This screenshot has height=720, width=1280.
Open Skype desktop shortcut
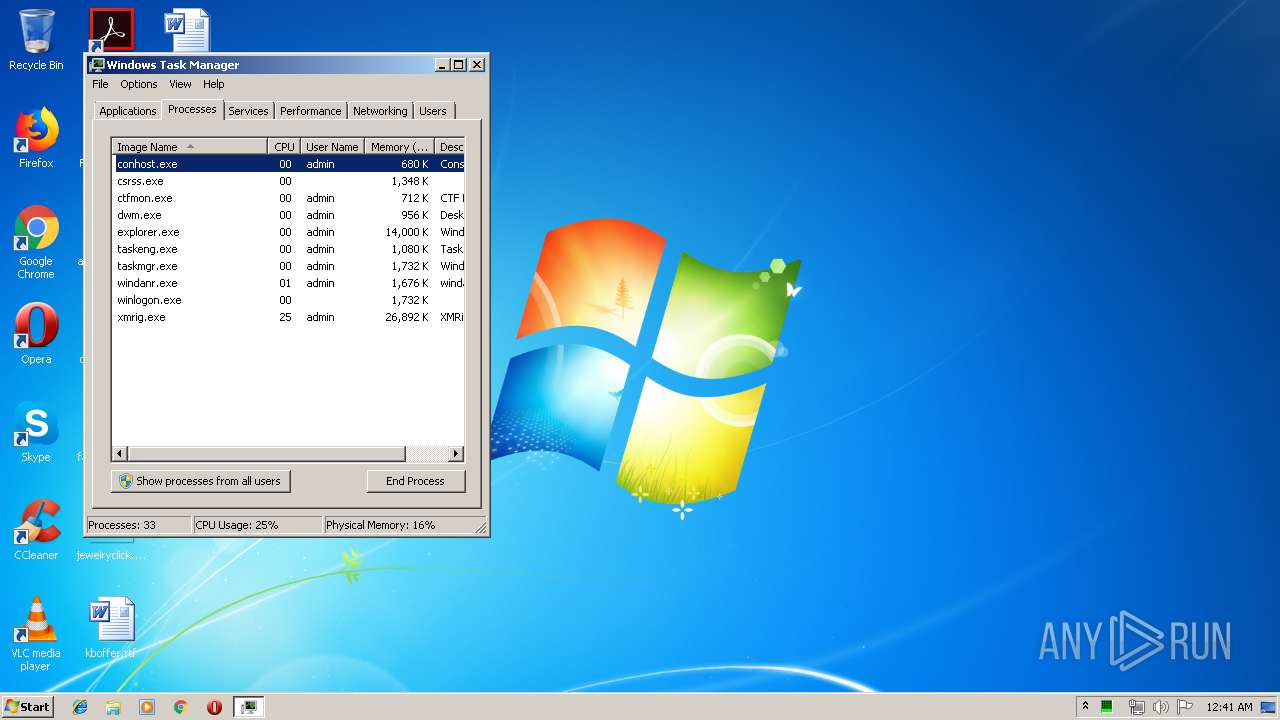[x=36, y=432]
